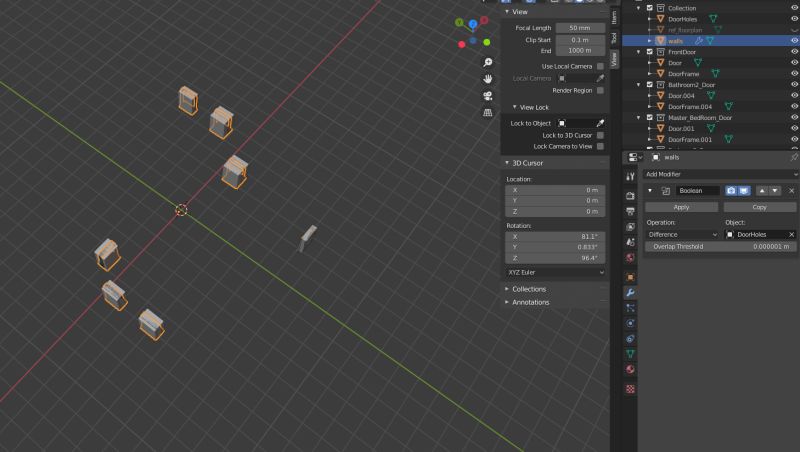Enable Lock to 3D Cursor checkbox

[600, 135]
